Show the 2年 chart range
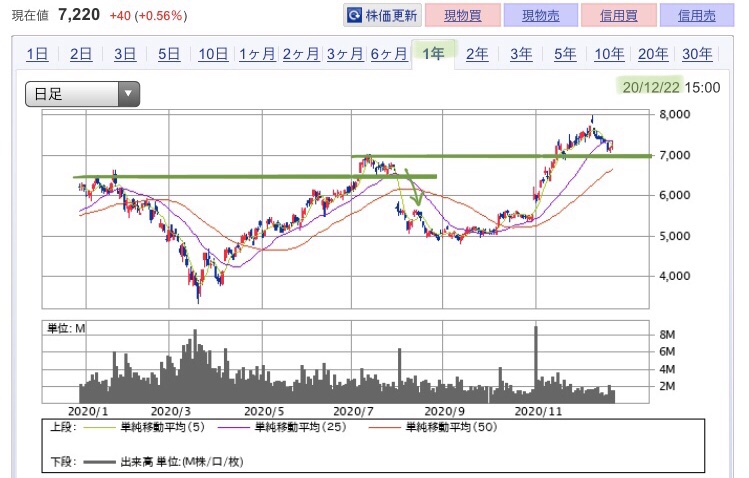This screenshot has height=478, width=749. click(x=477, y=54)
